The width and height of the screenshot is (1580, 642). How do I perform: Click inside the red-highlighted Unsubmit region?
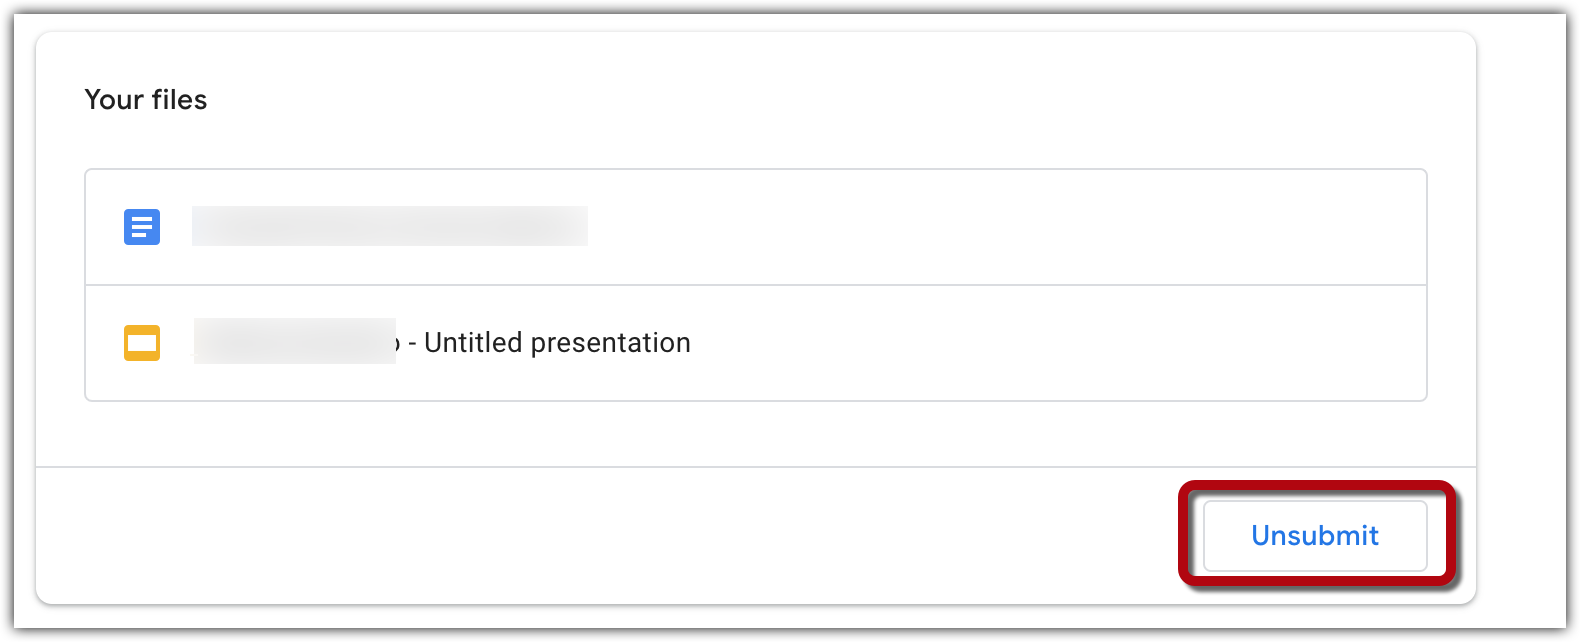(x=1313, y=536)
